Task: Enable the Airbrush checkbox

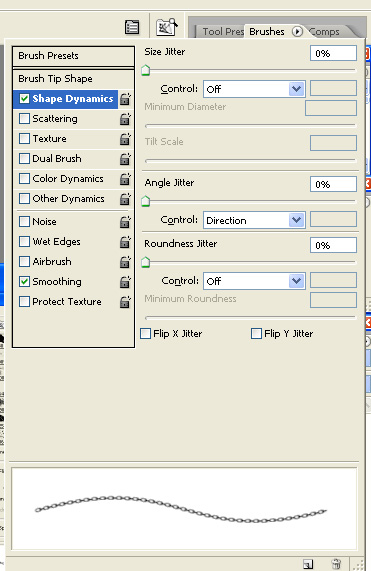Action: tap(24, 262)
